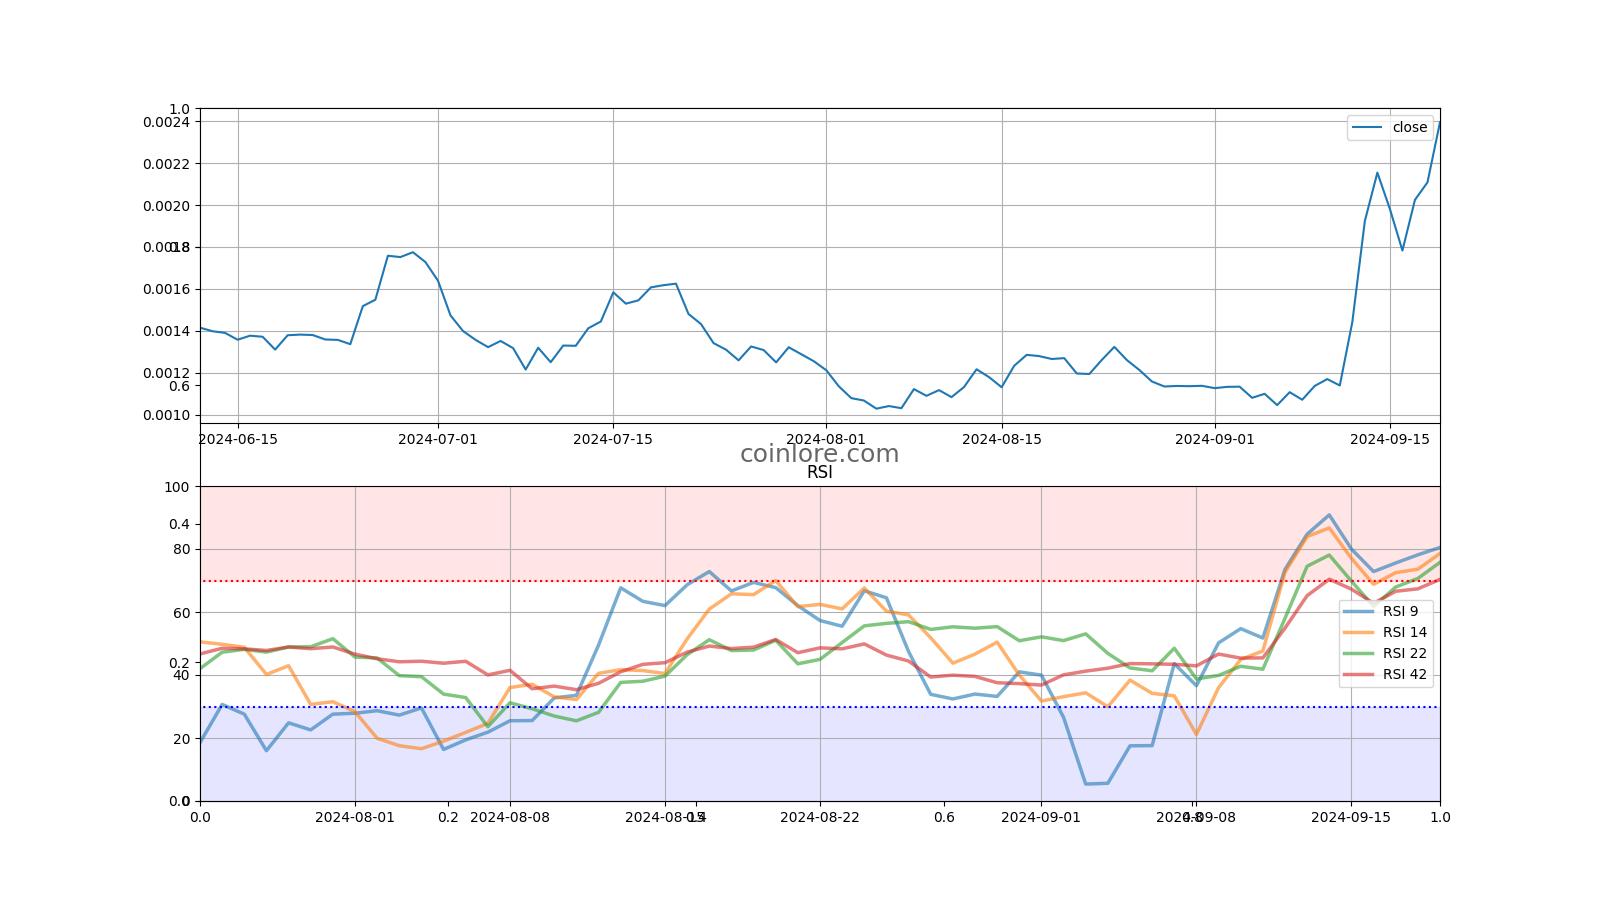Click 2024-08-01 date on the RSI chart axis
This screenshot has height=900, width=1600.
355,817
